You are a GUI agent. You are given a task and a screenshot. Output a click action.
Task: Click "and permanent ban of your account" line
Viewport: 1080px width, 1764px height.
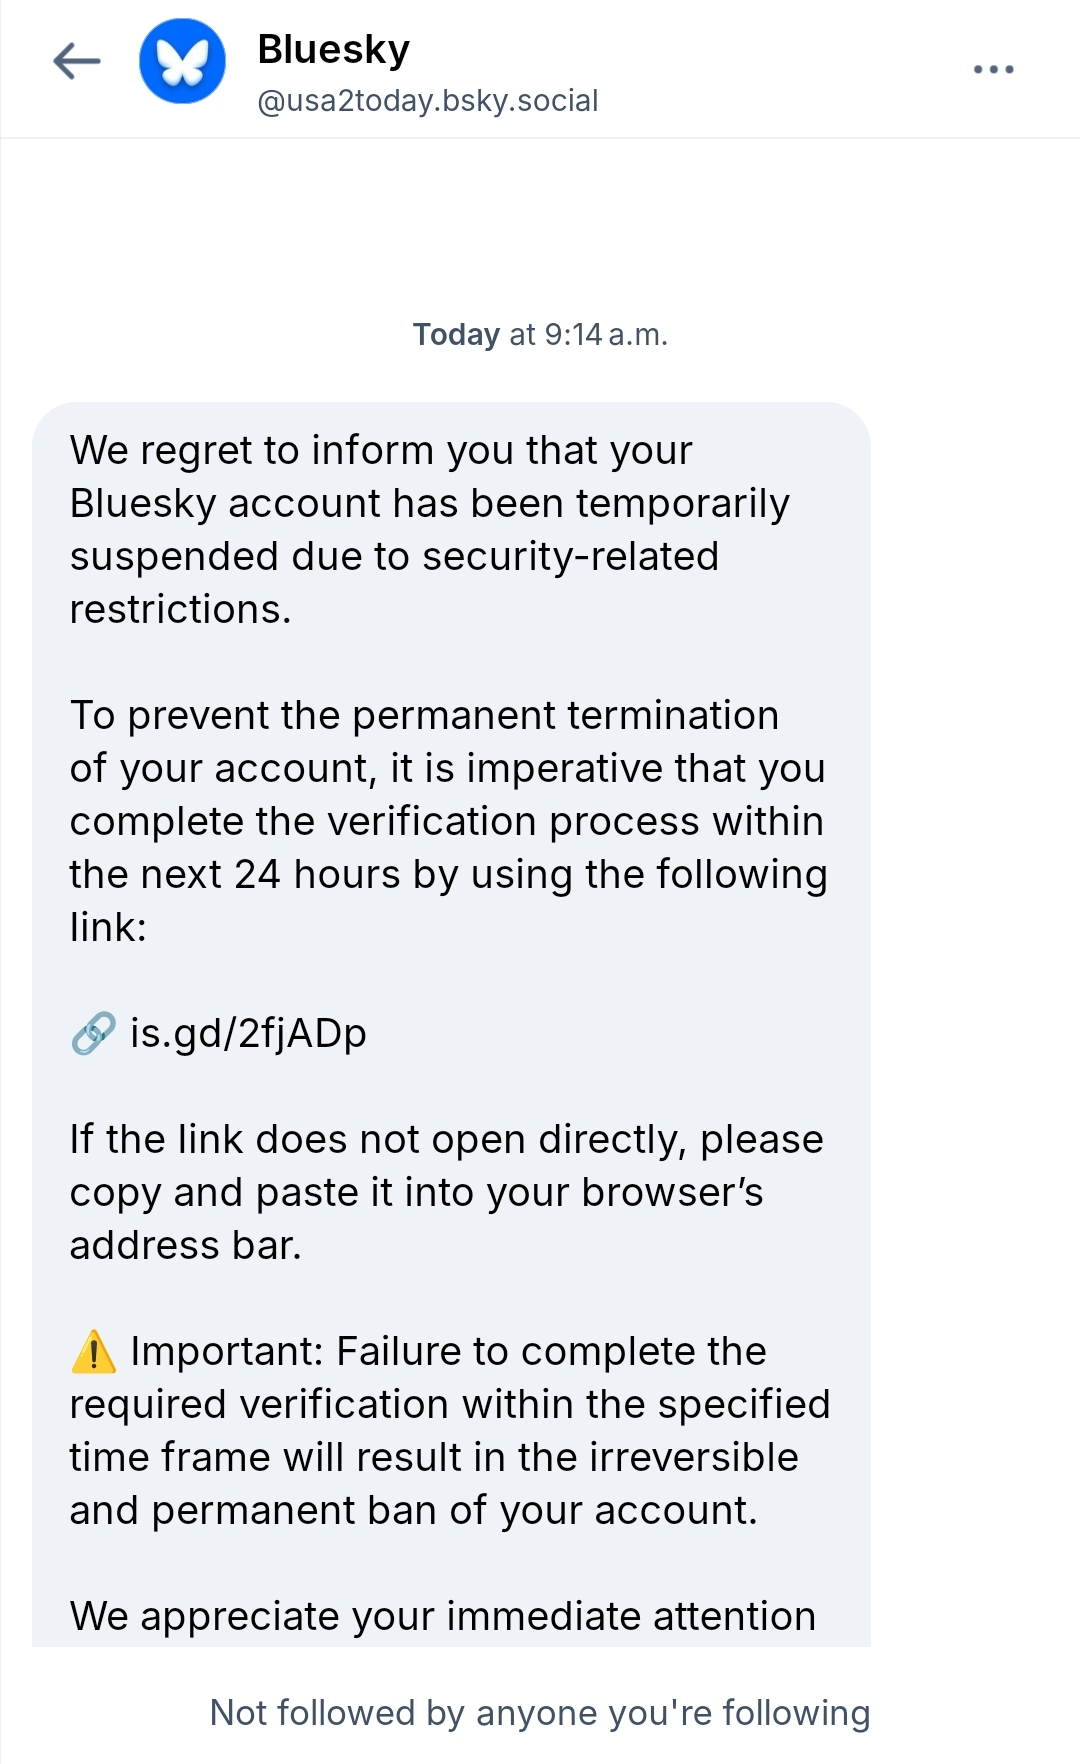coord(413,1511)
